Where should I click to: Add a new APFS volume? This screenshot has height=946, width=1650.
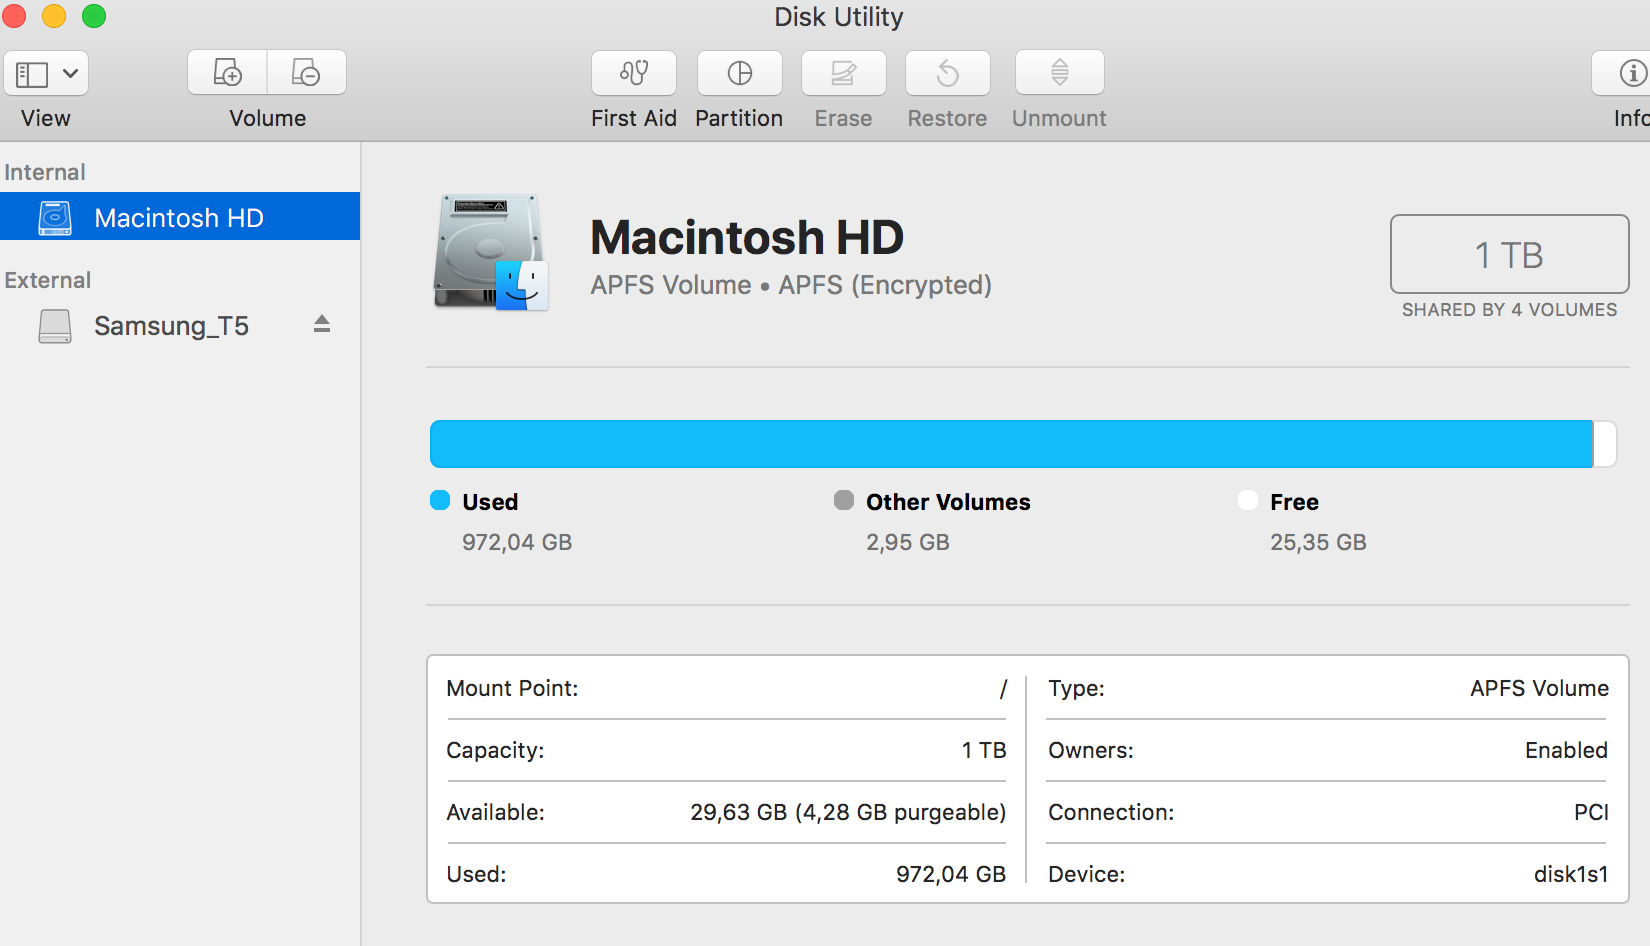pyautogui.click(x=228, y=73)
